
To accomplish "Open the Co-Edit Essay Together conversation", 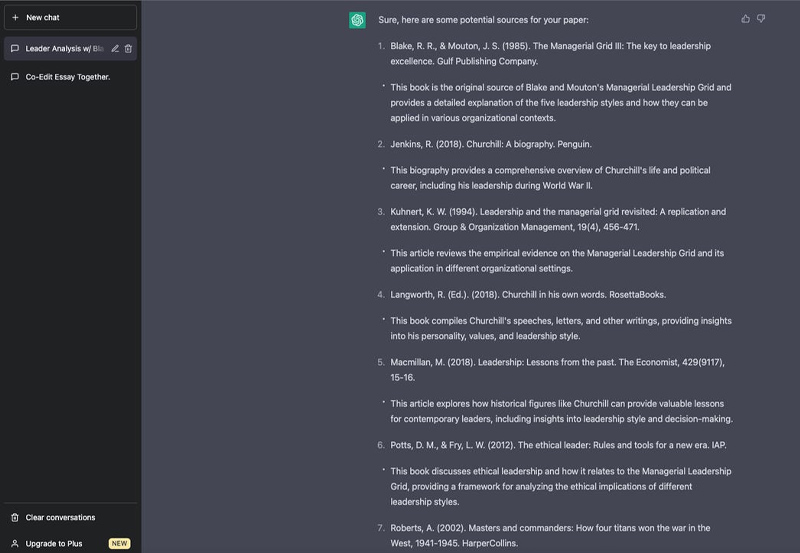I will tap(70, 77).
